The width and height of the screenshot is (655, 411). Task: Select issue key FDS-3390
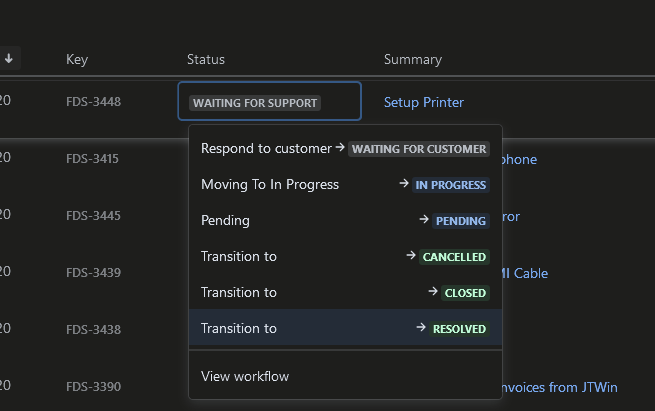[93, 387]
